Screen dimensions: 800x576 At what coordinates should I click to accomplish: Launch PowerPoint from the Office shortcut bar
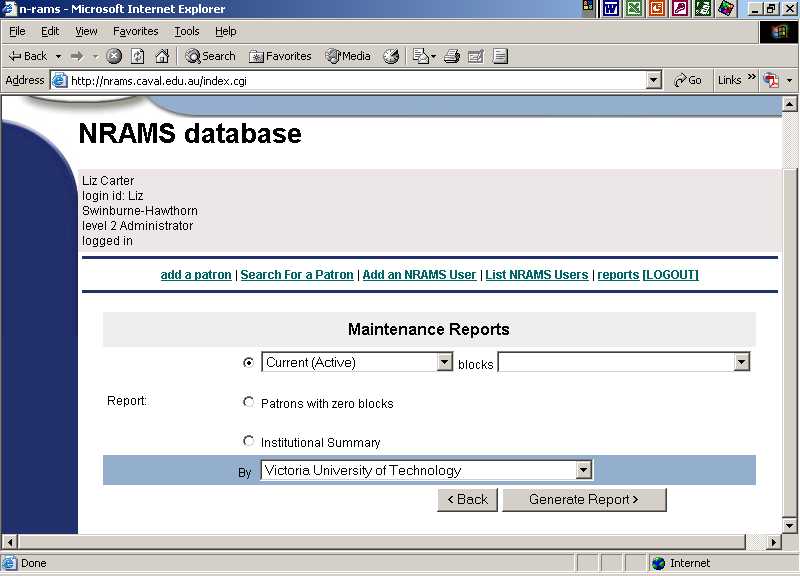[x=657, y=8]
